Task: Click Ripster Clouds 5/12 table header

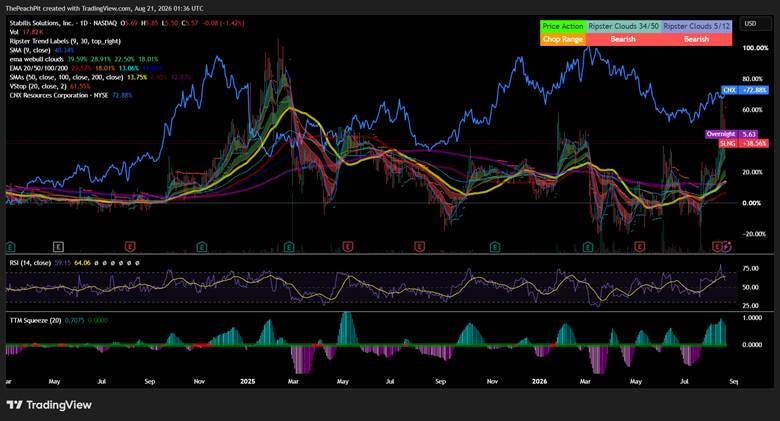Action: click(x=696, y=26)
